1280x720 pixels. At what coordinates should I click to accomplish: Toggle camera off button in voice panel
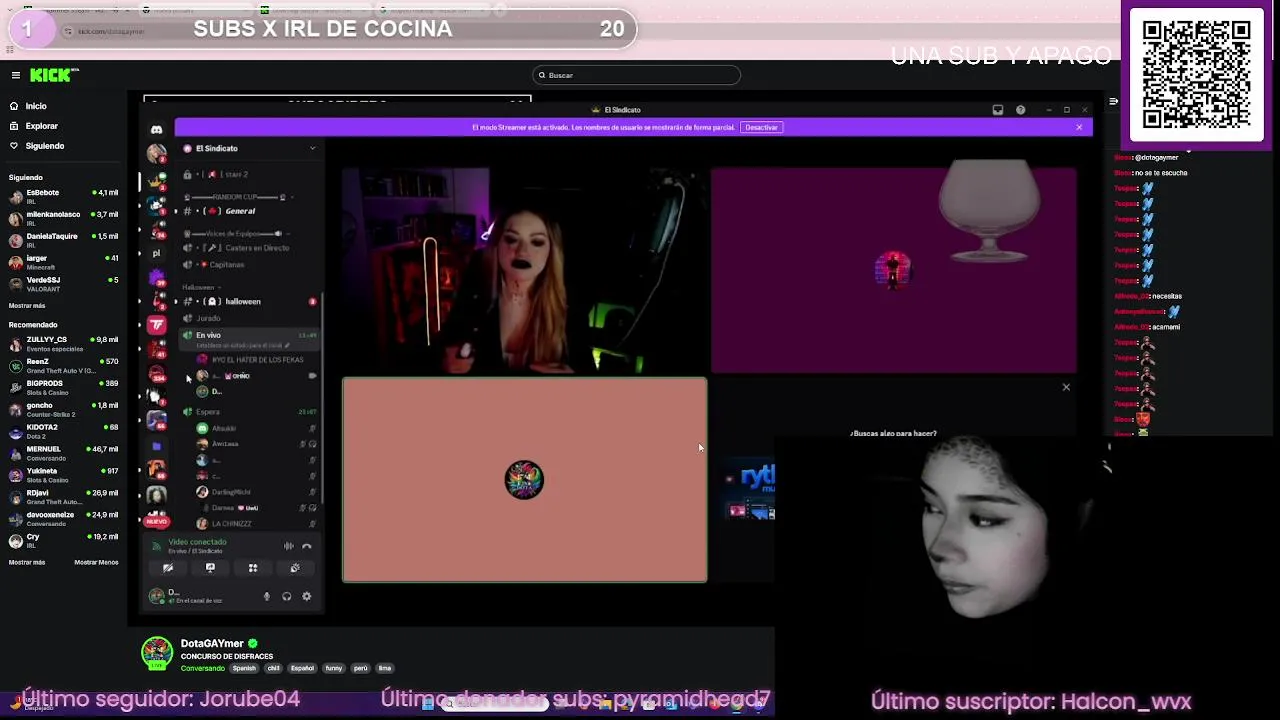click(168, 568)
